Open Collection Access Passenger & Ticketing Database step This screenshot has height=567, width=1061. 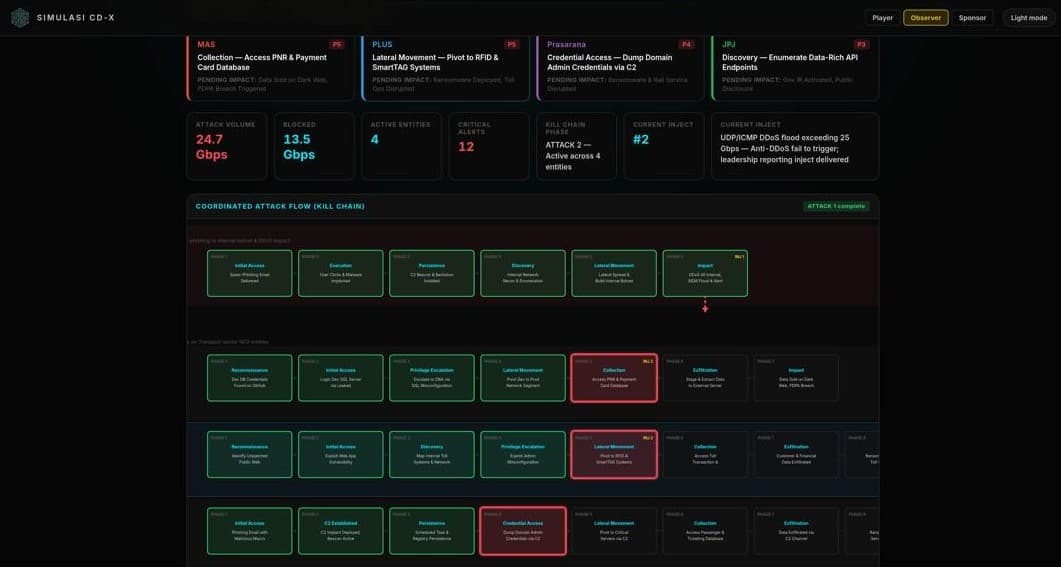(x=705, y=531)
